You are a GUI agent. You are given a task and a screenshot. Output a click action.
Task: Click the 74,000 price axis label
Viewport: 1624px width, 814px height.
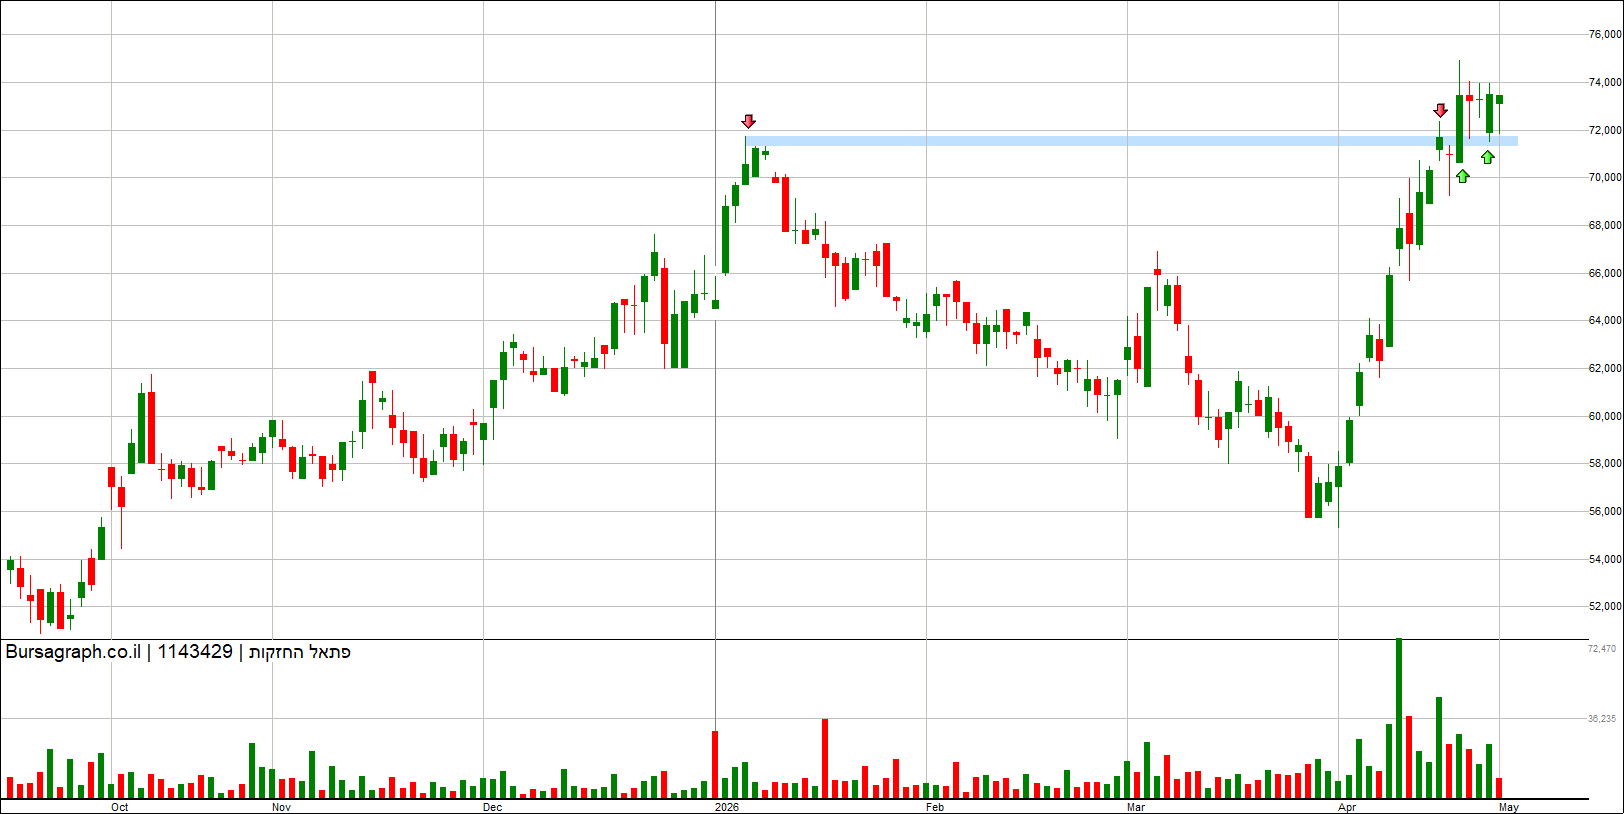(1604, 82)
